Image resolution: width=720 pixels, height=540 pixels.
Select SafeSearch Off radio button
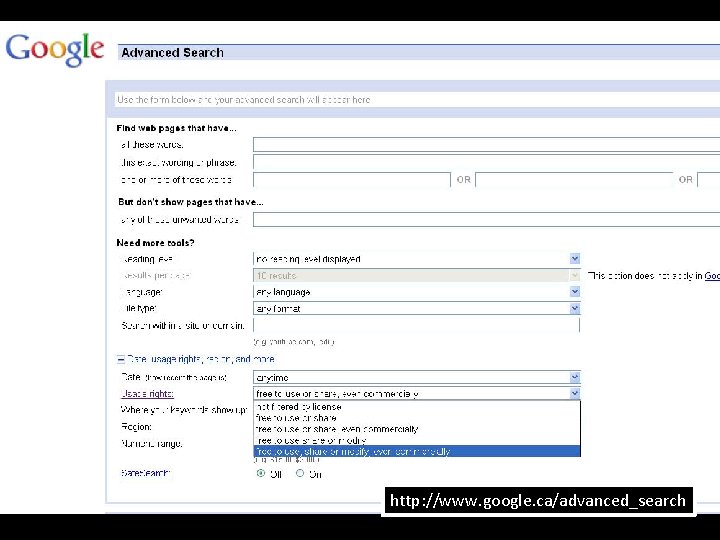(261, 473)
